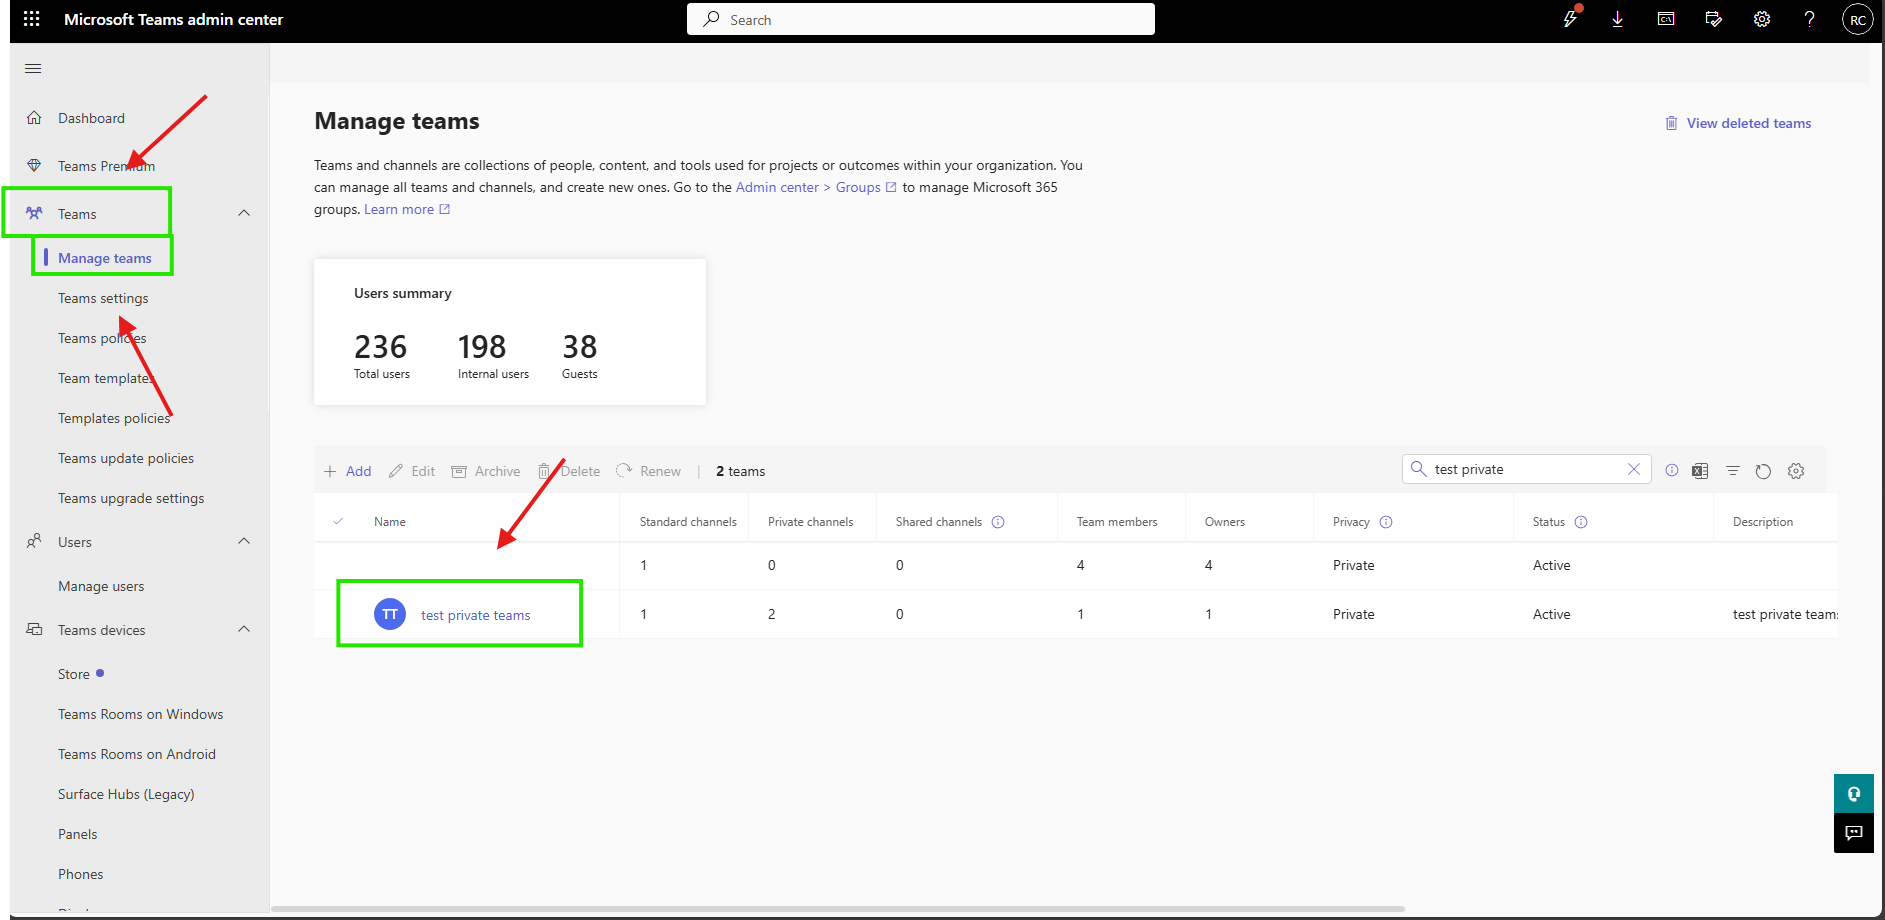Open Surface Hubs (Legacy)
The height and width of the screenshot is (920, 1885).
126,794
